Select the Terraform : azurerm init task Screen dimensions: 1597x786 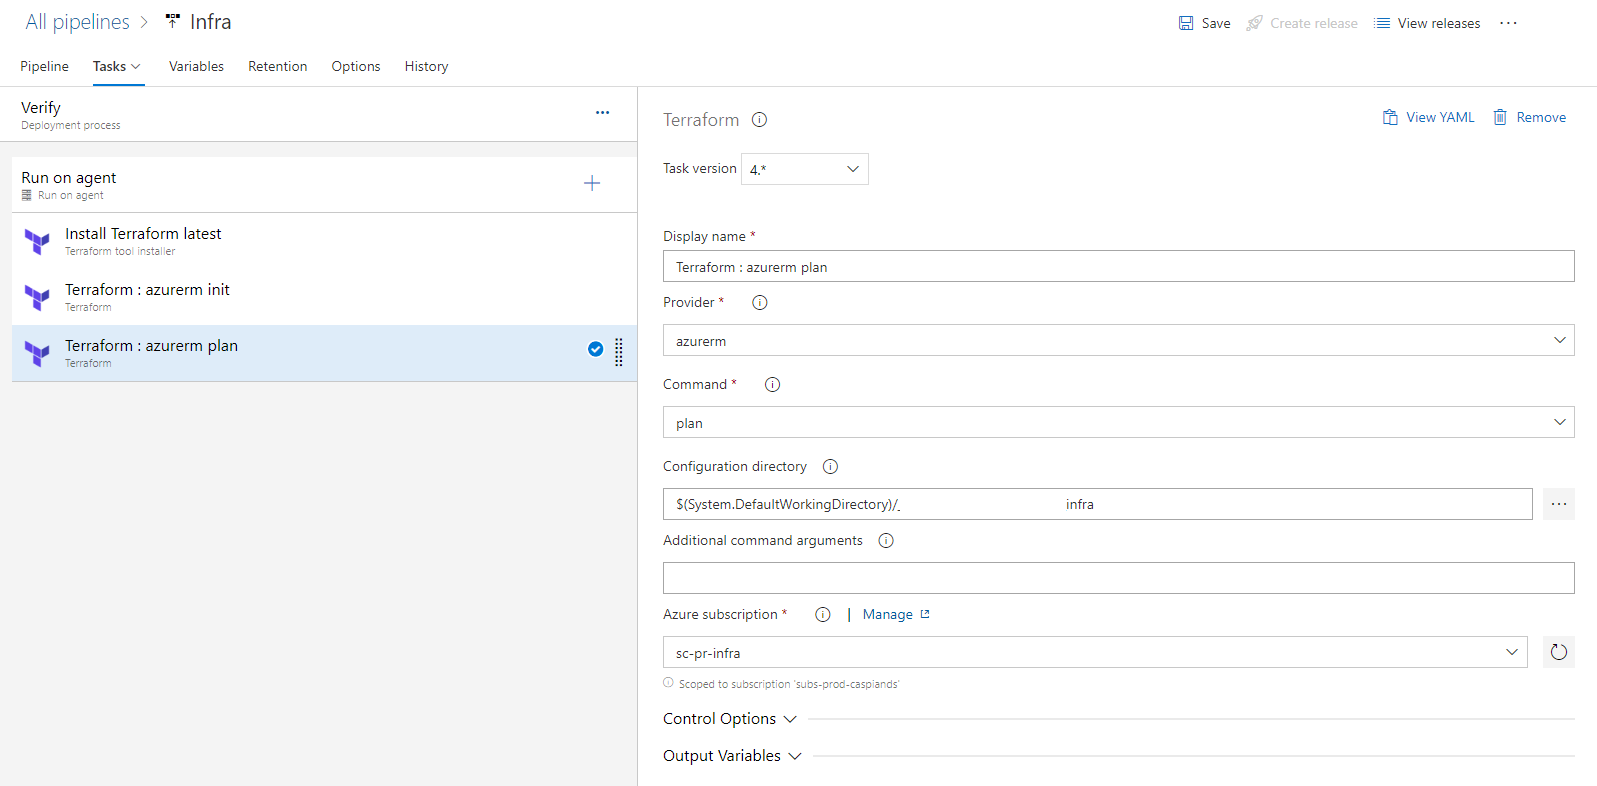click(x=324, y=297)
